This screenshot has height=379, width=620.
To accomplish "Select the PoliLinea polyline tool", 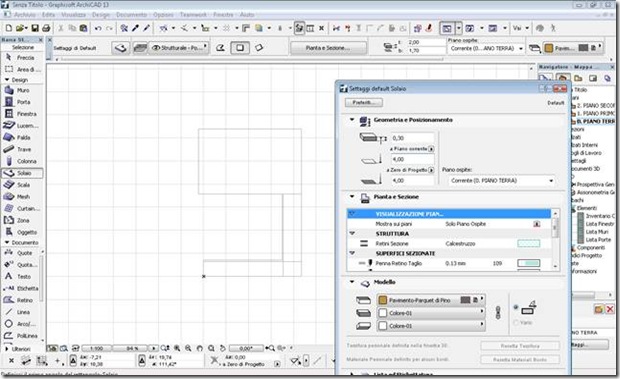I will point(21,336).
